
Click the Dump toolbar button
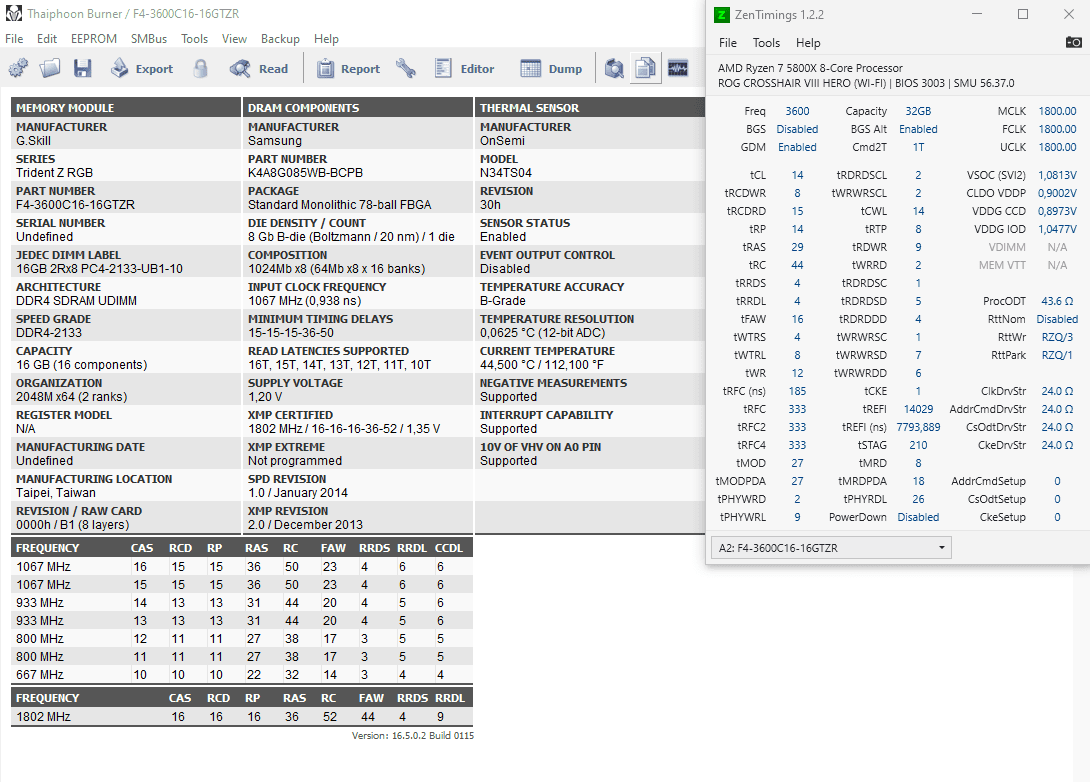551,68
